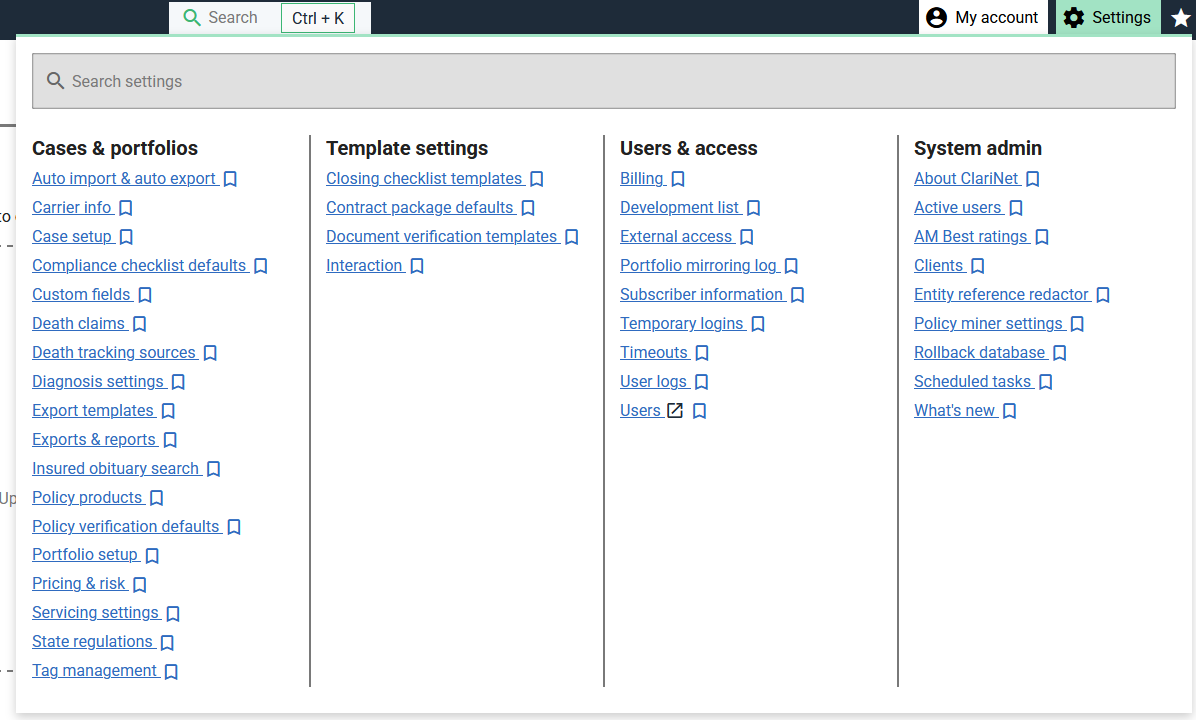Open the Interaction link
Screen dimensions: 1196x720
coord(364,265)
